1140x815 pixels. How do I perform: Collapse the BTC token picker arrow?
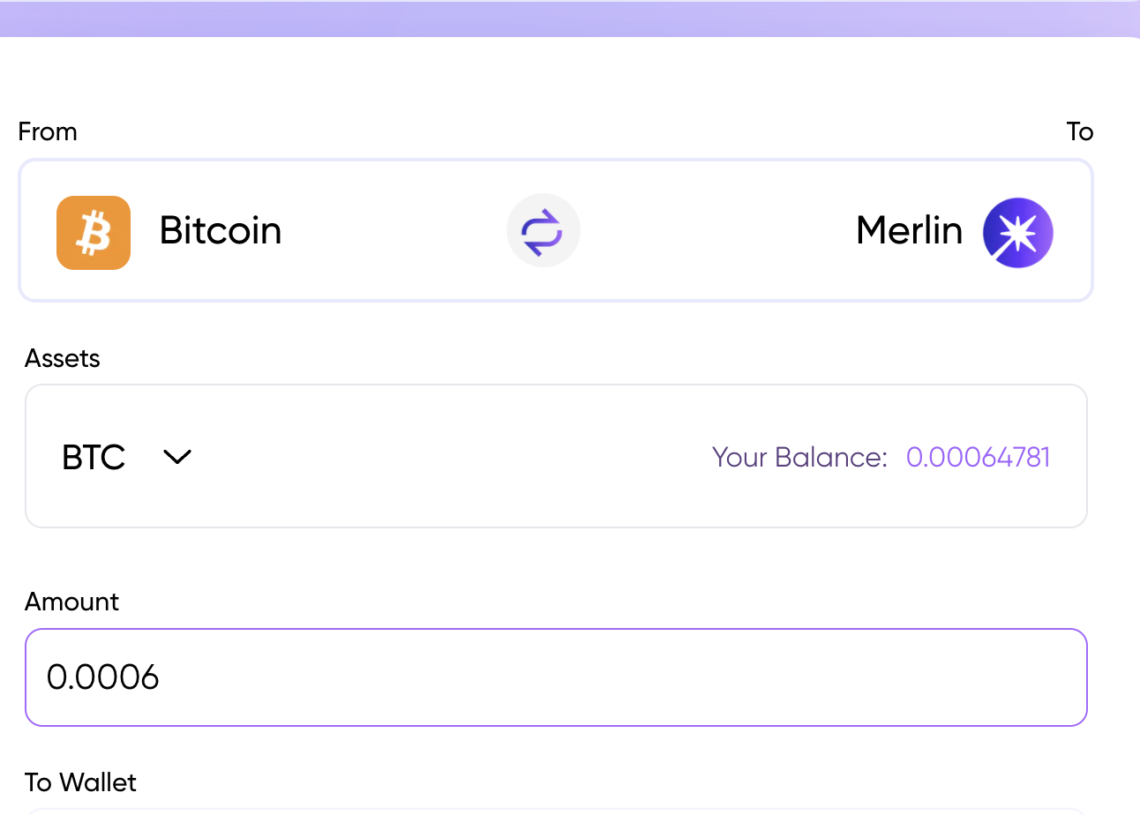coord(177,457)
